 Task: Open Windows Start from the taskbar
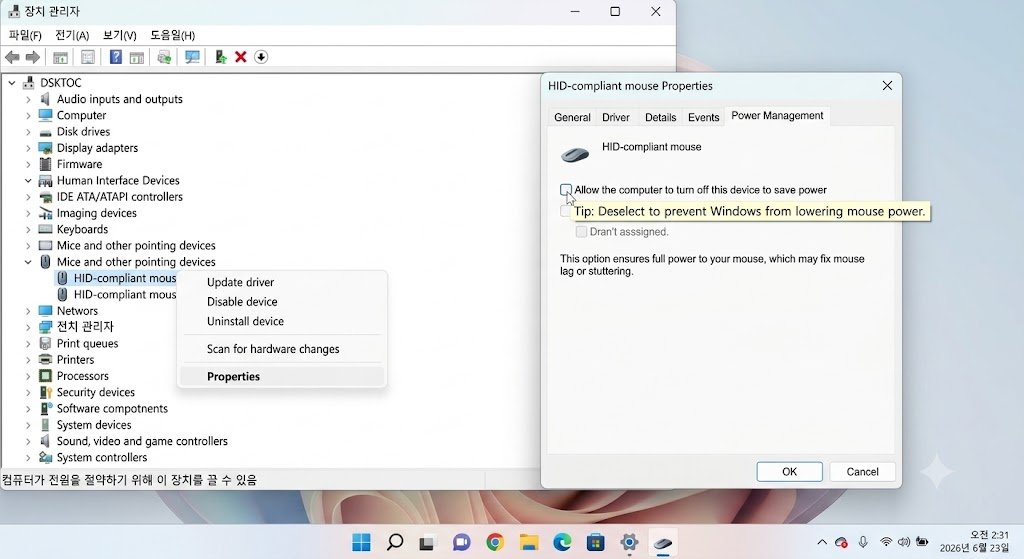(361, 542)
